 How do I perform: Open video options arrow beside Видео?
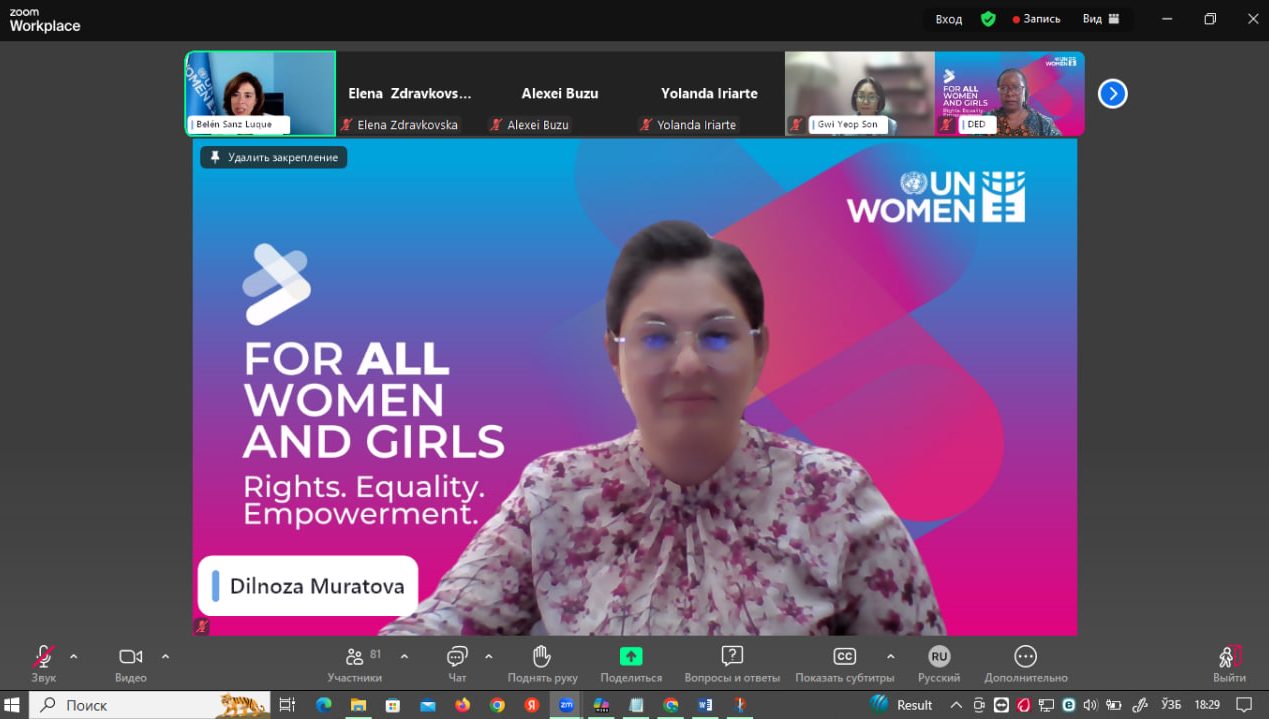pos(165,657)
